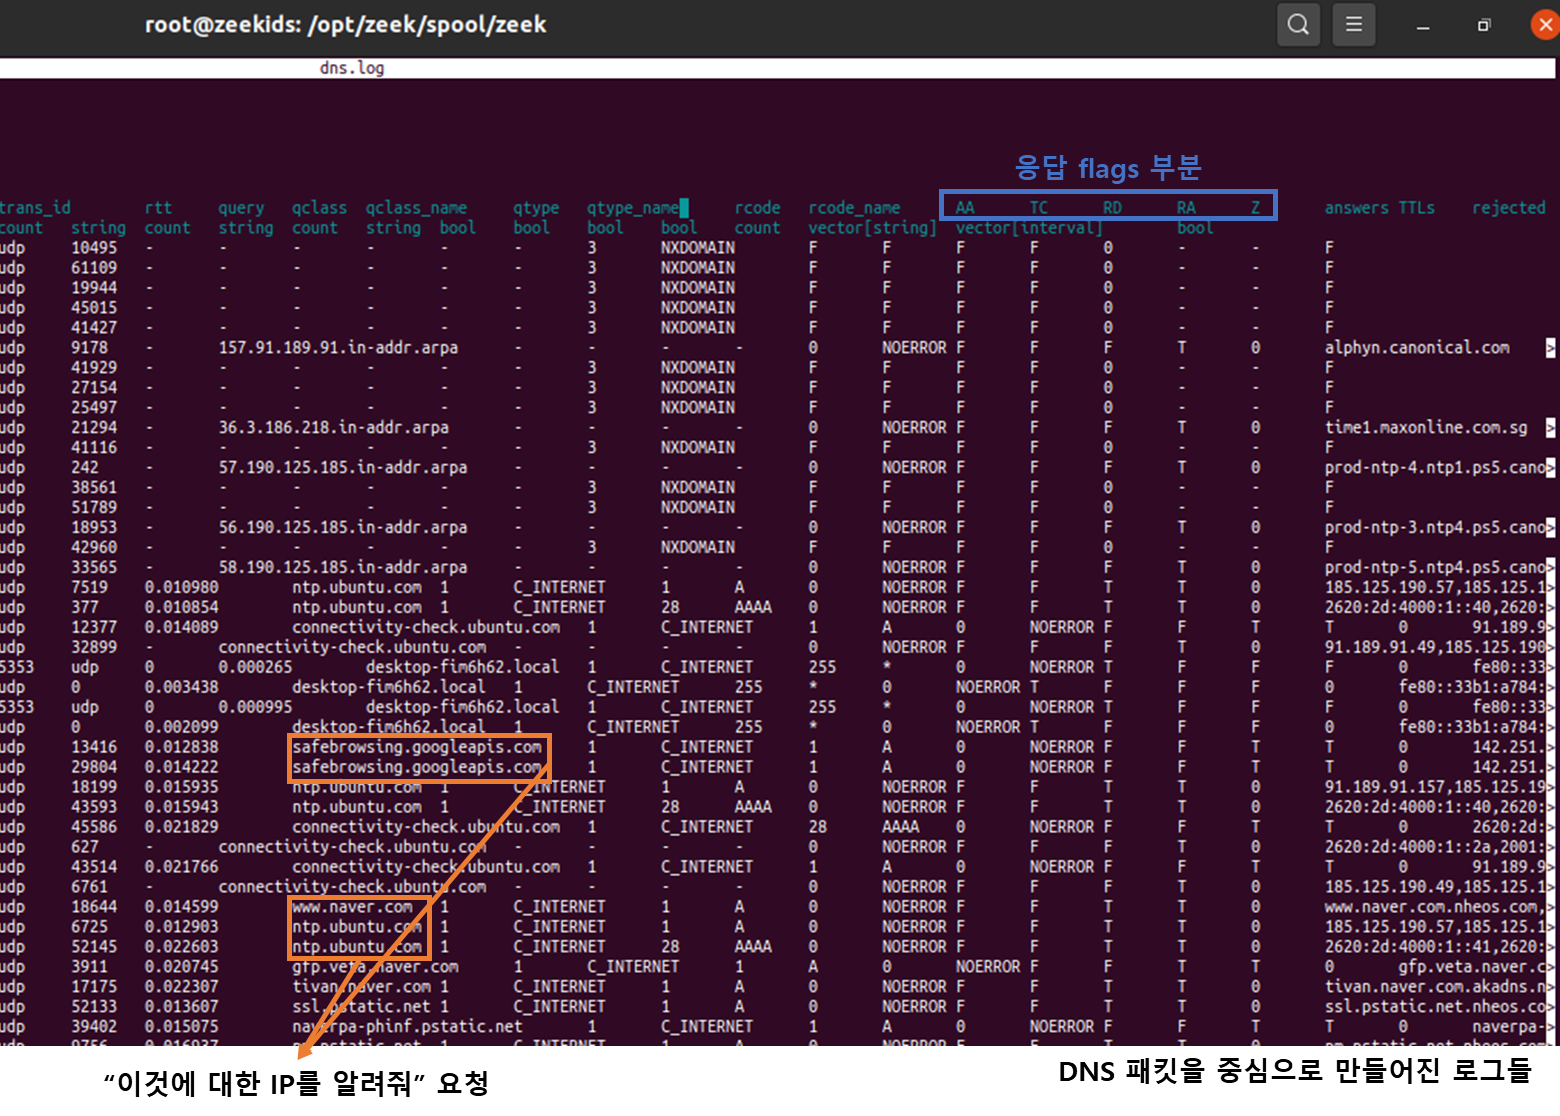Image resolution: width=1560 pixels, height=1116 pixels.
Task: Click the time1.maxonline.com.sg answer
Action: pos(1426,428)
